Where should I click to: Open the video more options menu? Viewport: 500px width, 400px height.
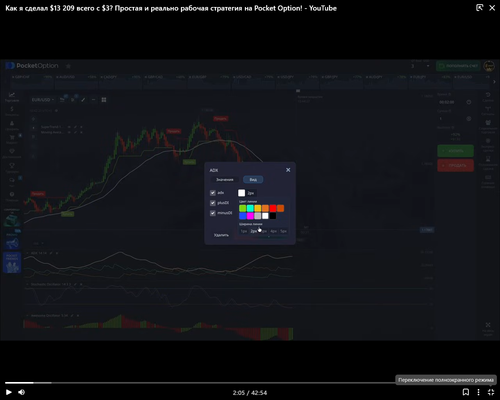(478, 392)
